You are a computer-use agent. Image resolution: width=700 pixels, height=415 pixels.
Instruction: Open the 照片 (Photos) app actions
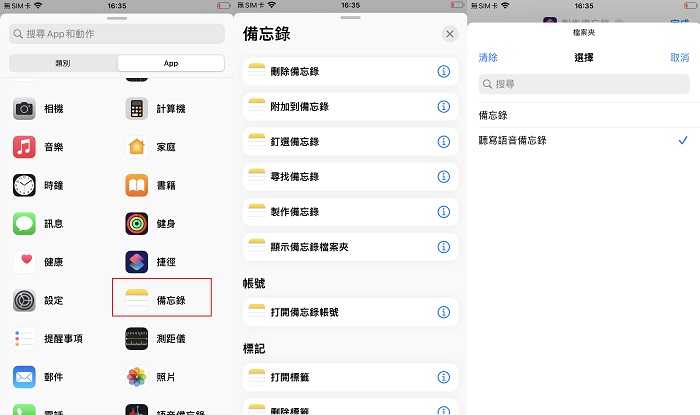click(151, 377)
